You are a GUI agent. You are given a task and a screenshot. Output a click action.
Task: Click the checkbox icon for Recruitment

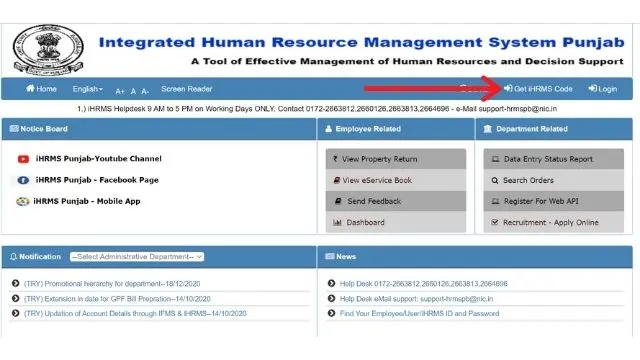495,222
